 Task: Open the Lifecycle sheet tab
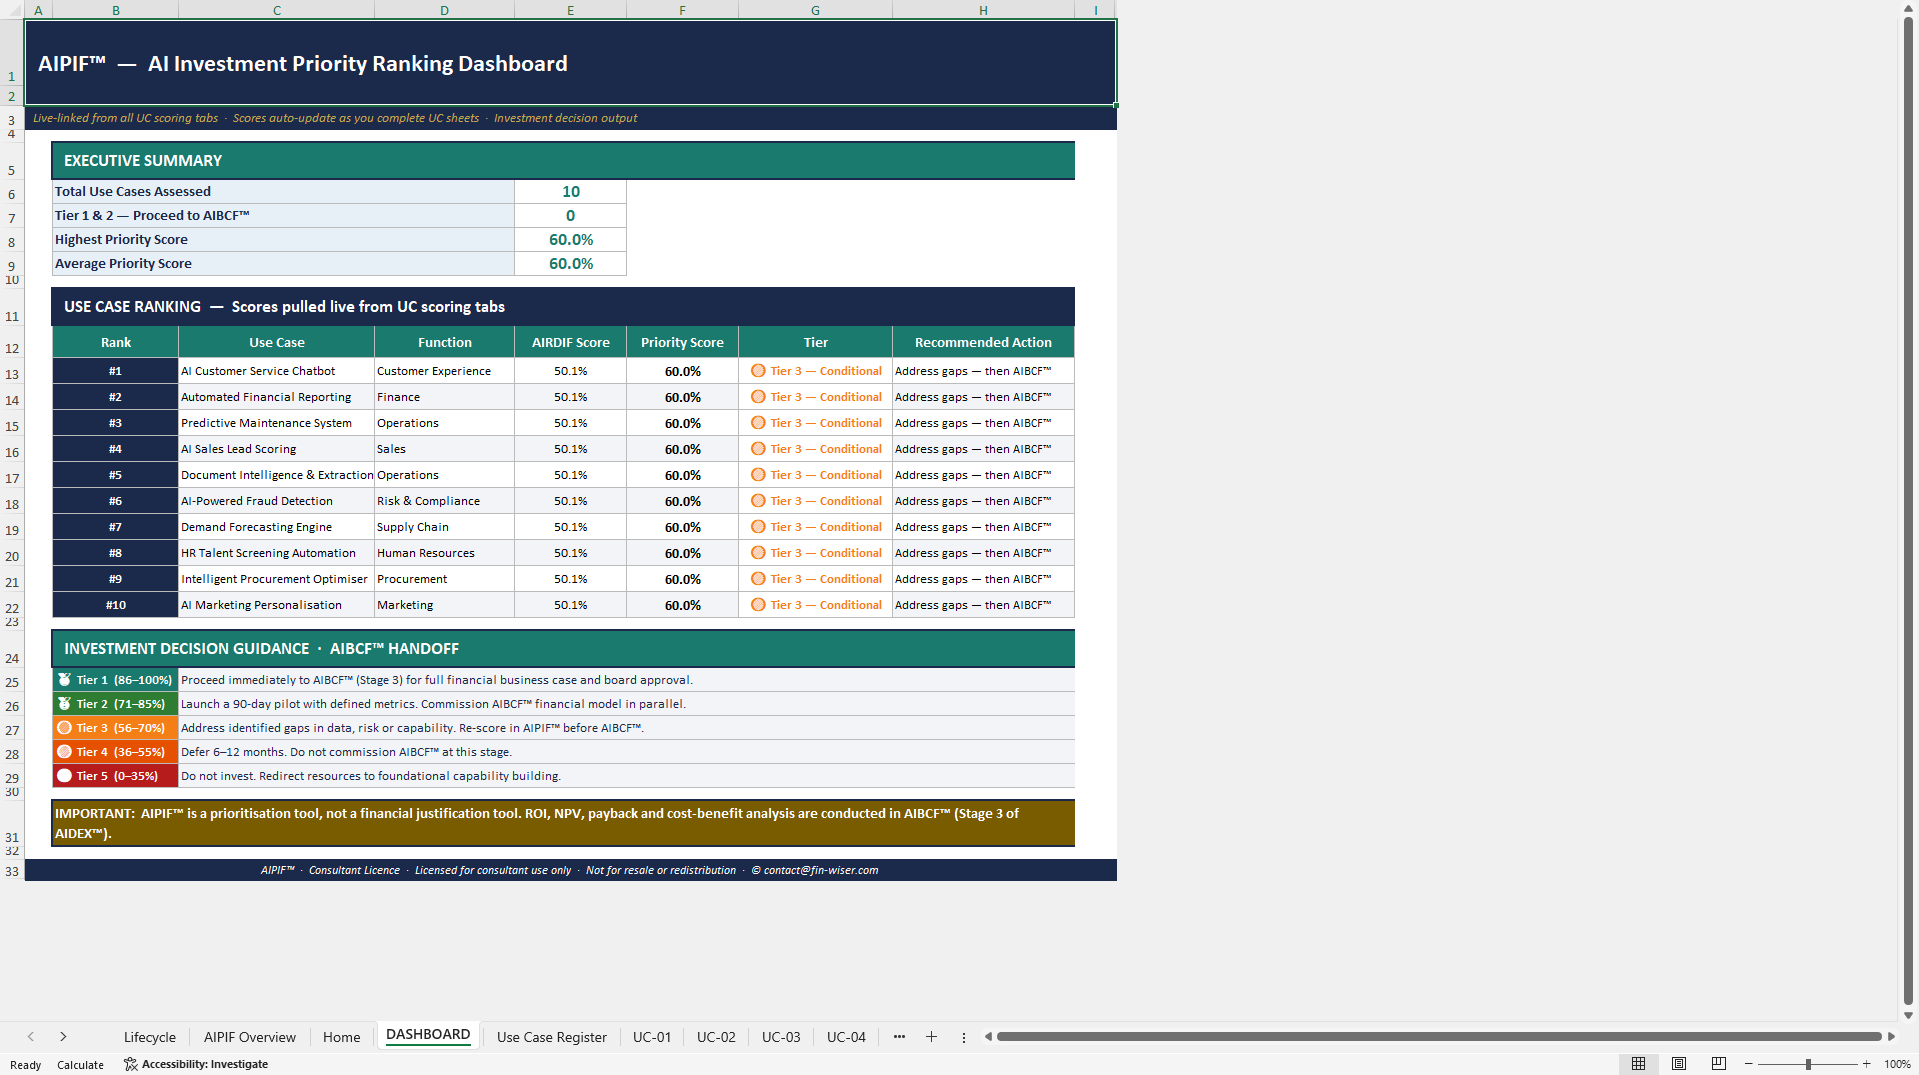(150, 1037)
